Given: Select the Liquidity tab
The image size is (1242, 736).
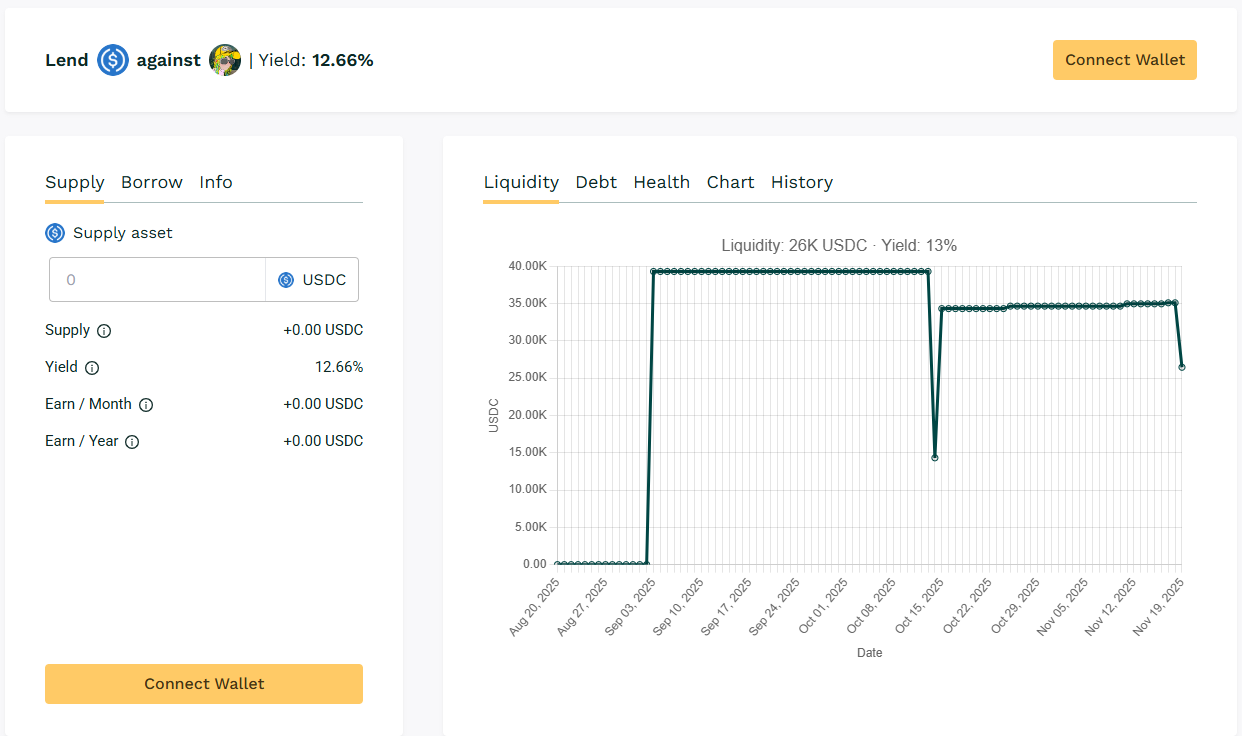Looking at the screenshot, I should pos(521,182).
